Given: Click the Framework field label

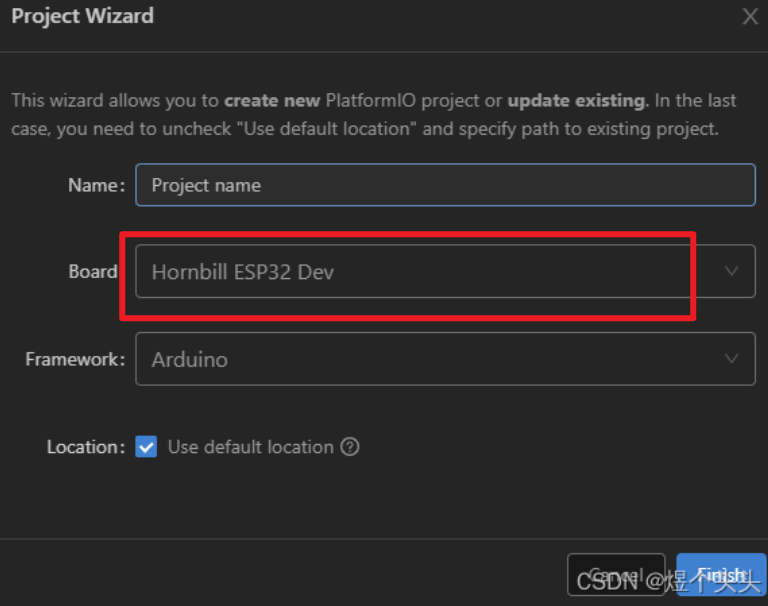Looking at the screenshot, I should pos(76,359).
